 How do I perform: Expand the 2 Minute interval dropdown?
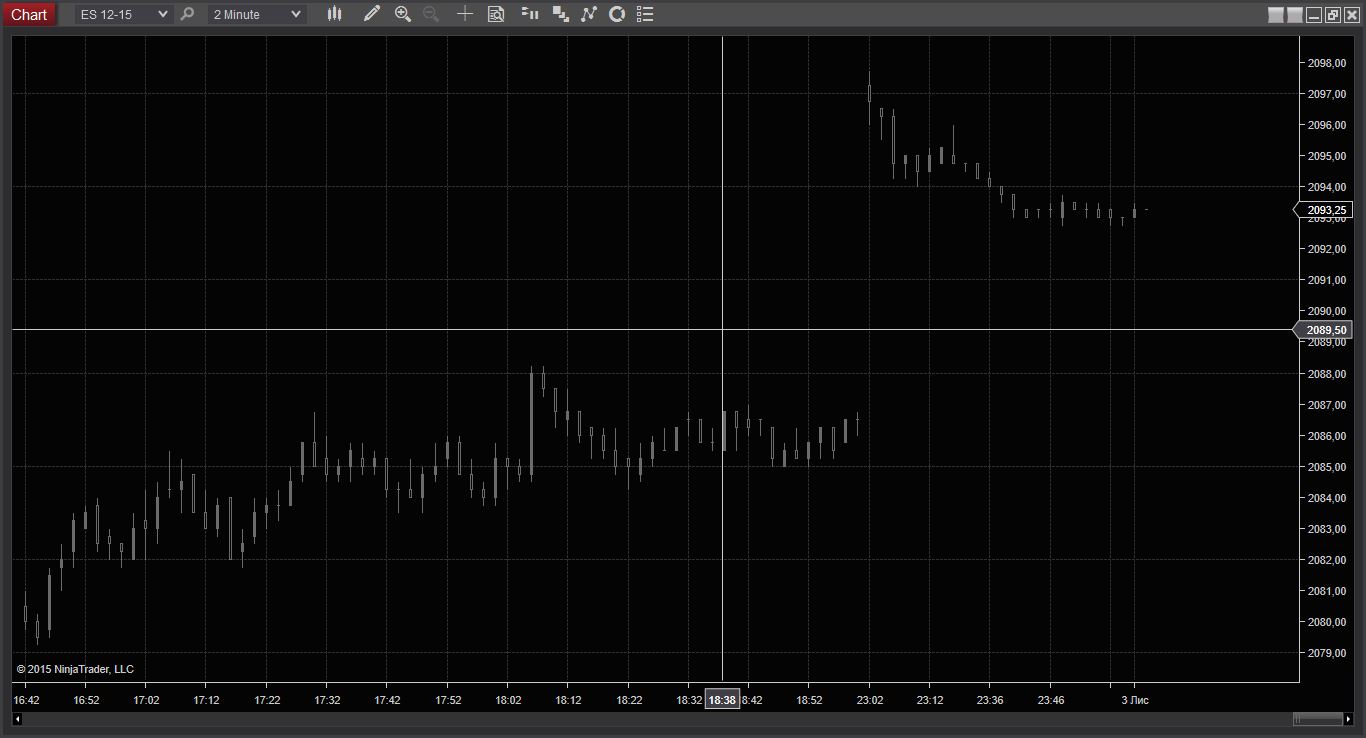click(x=256, y=14)
